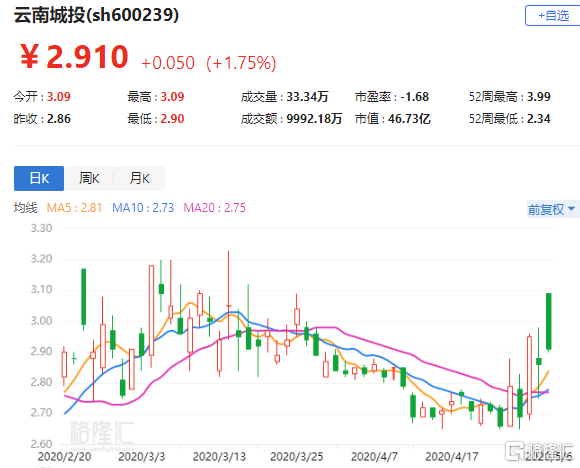Click the 最高 value 3.09
The height and width of the screenshot is (468, 580).
click(172, 97)
